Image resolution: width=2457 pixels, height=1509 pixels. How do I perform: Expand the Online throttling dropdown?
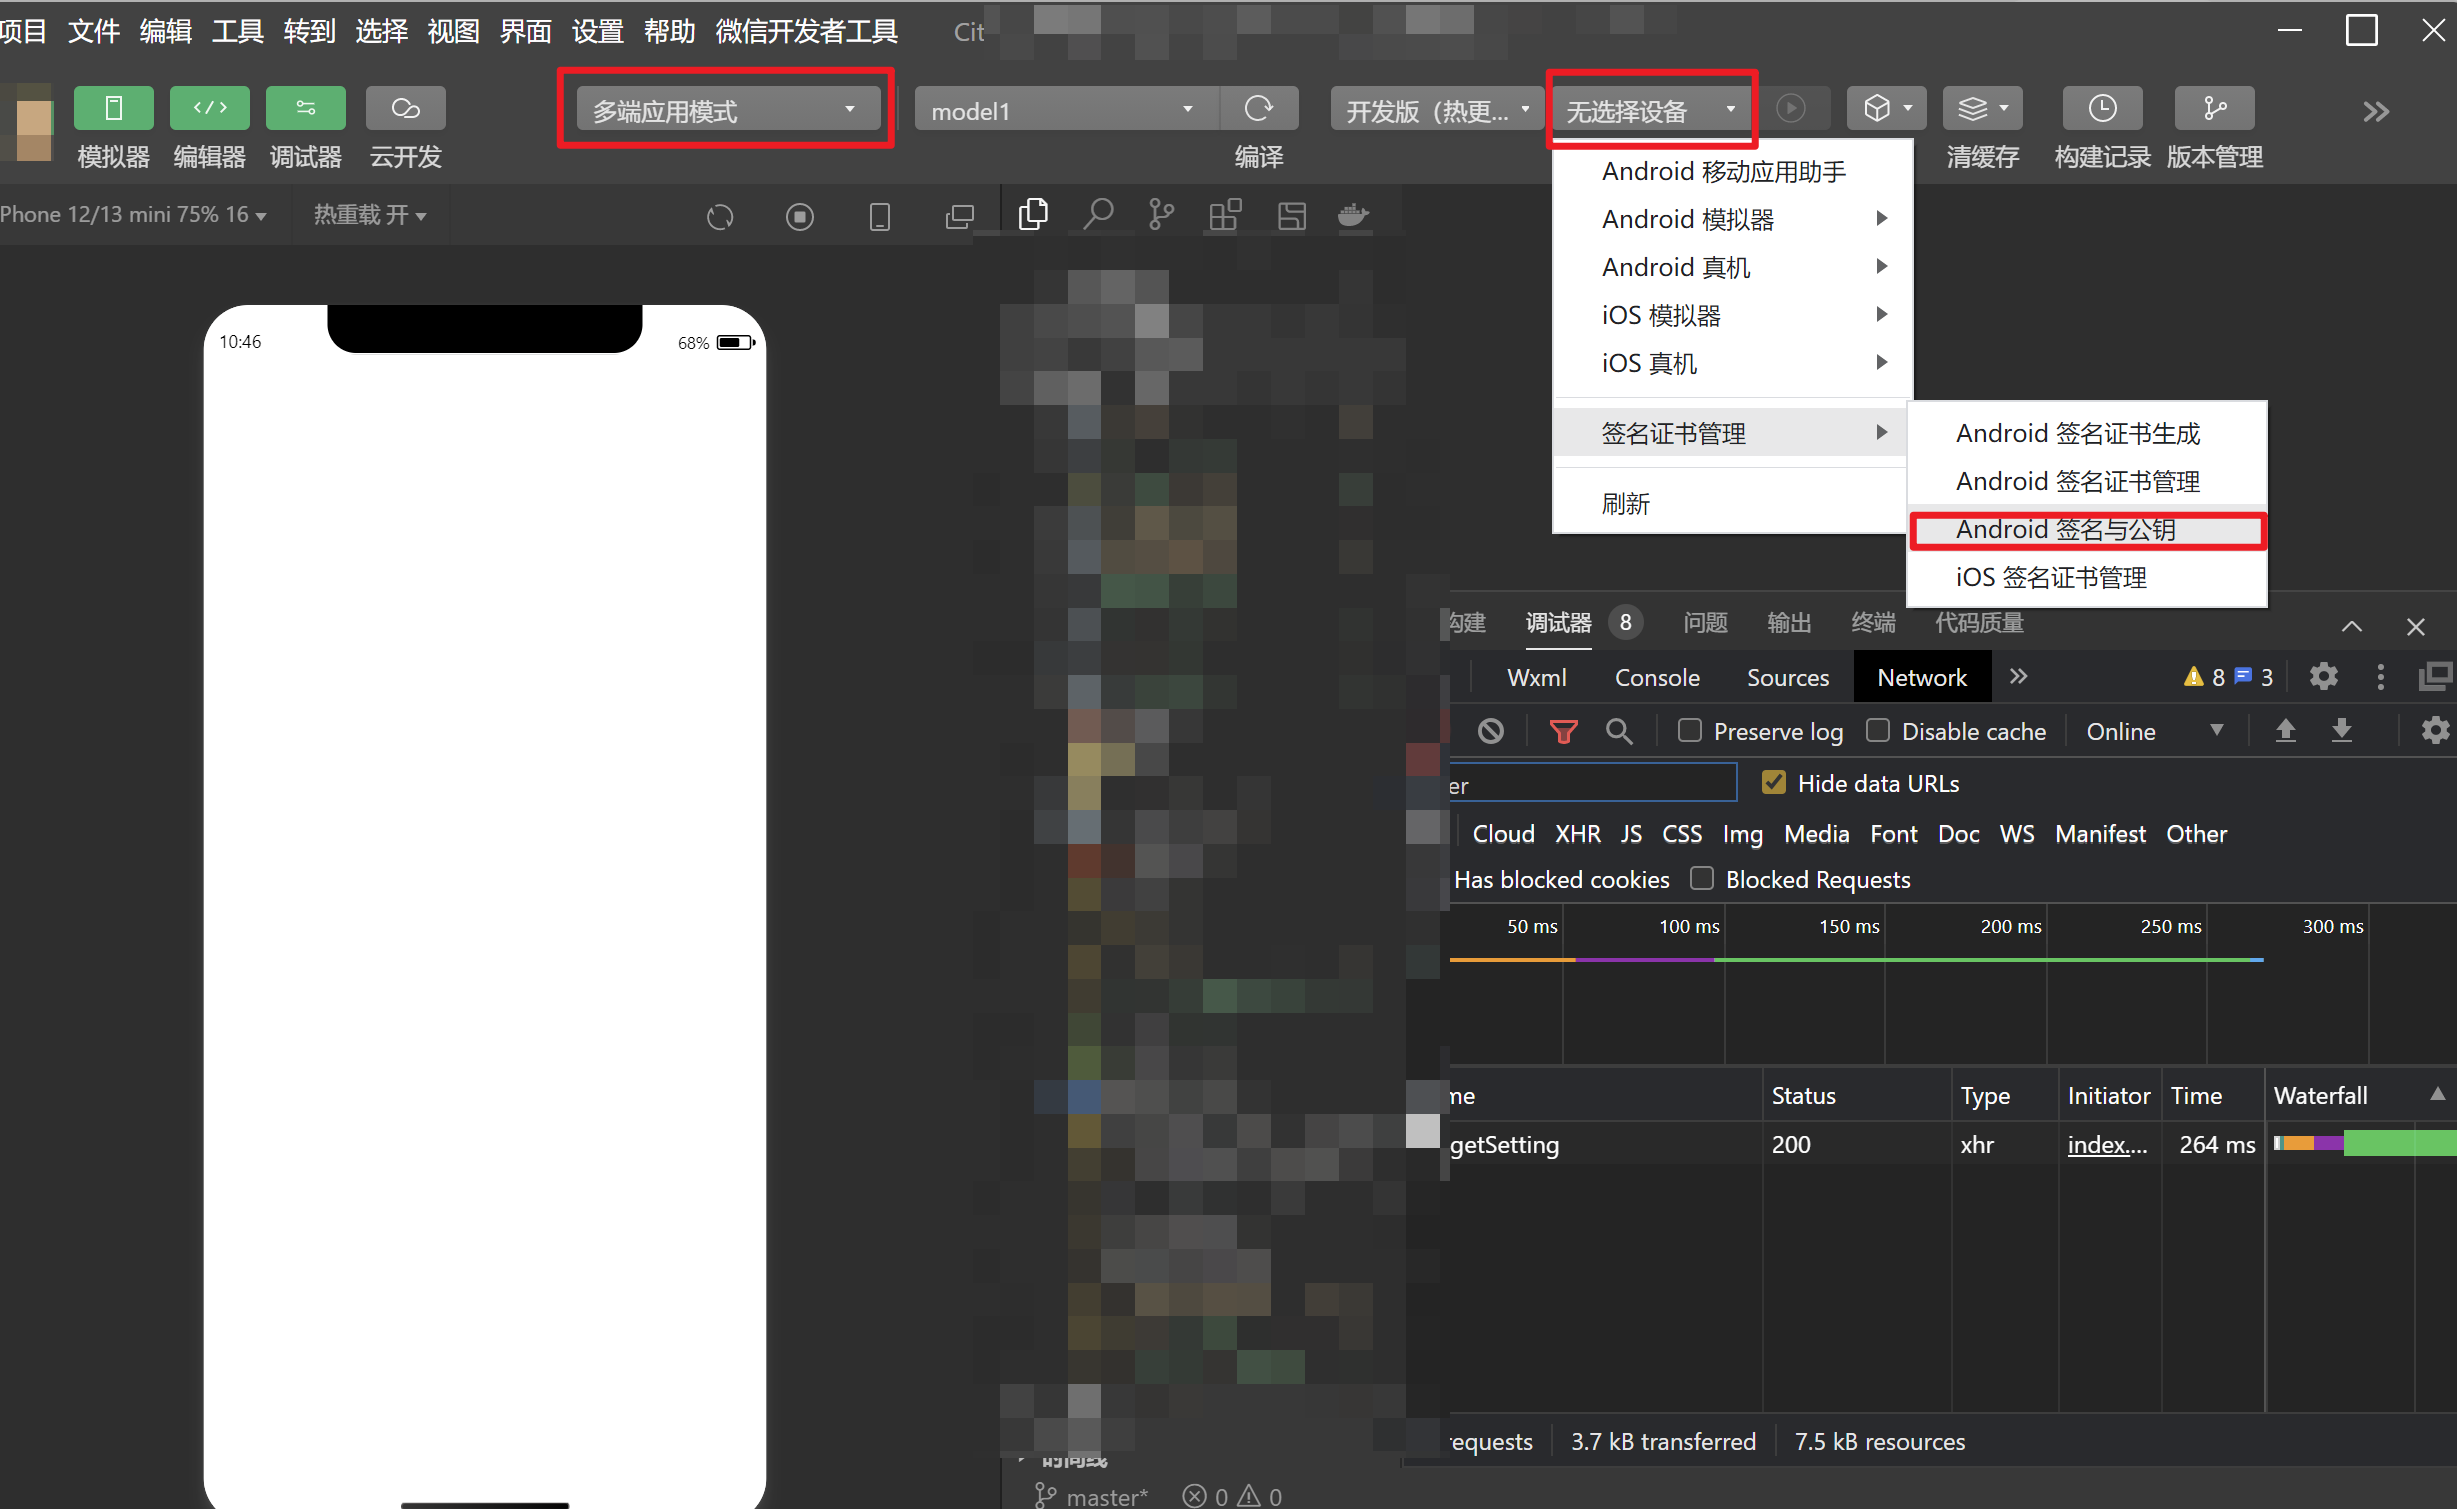pos(2150,731)
